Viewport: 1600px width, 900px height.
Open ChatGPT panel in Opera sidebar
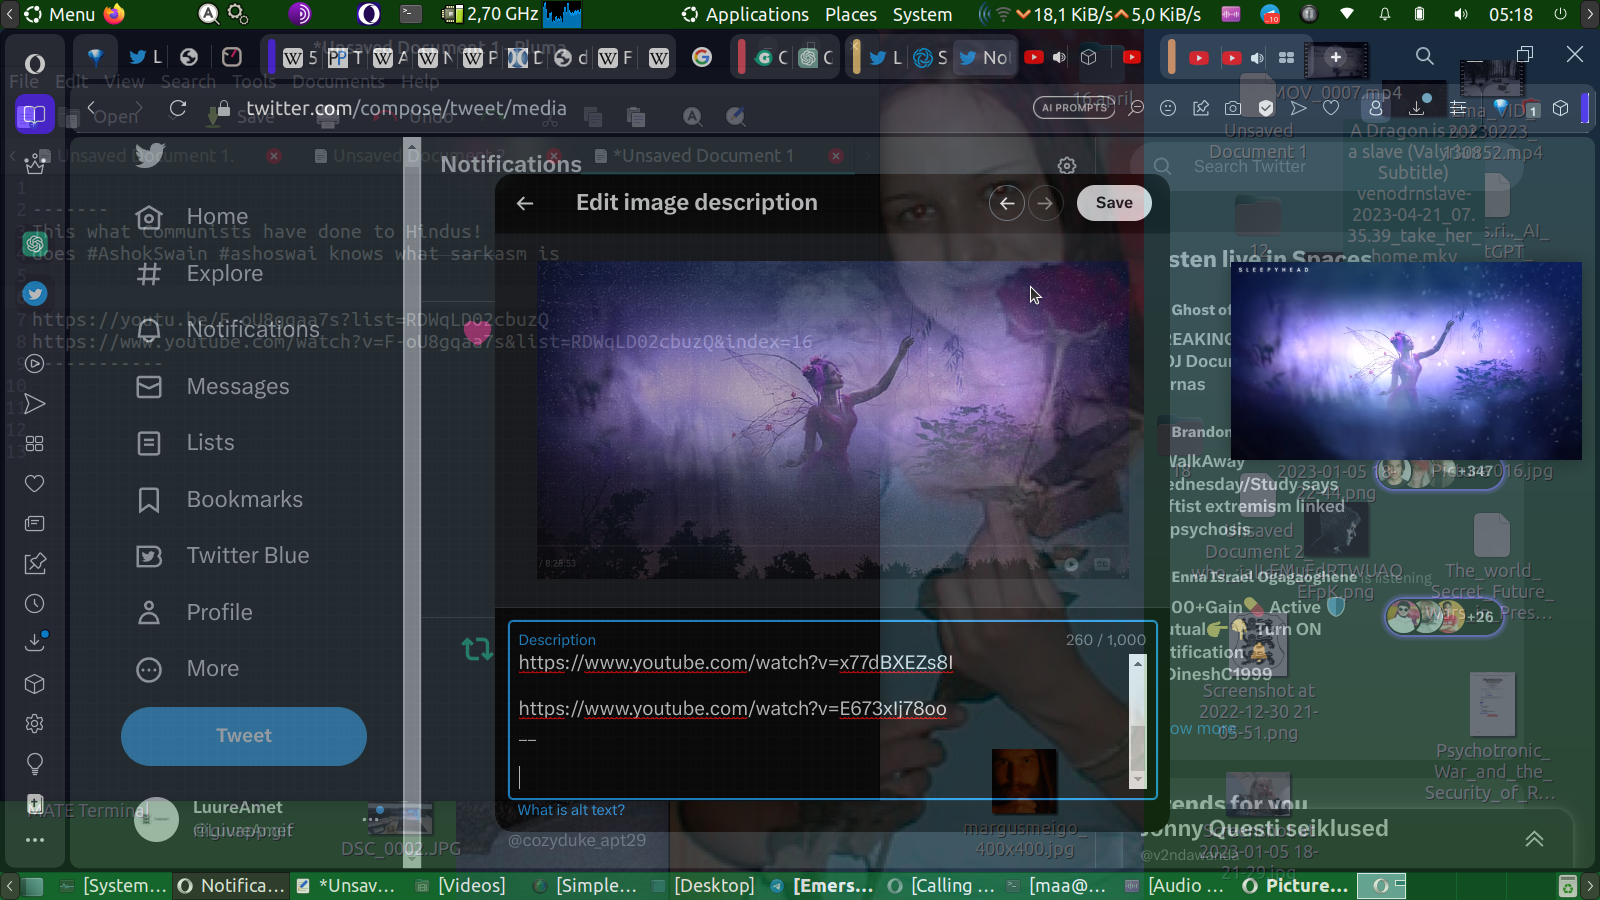coord(35,243)
